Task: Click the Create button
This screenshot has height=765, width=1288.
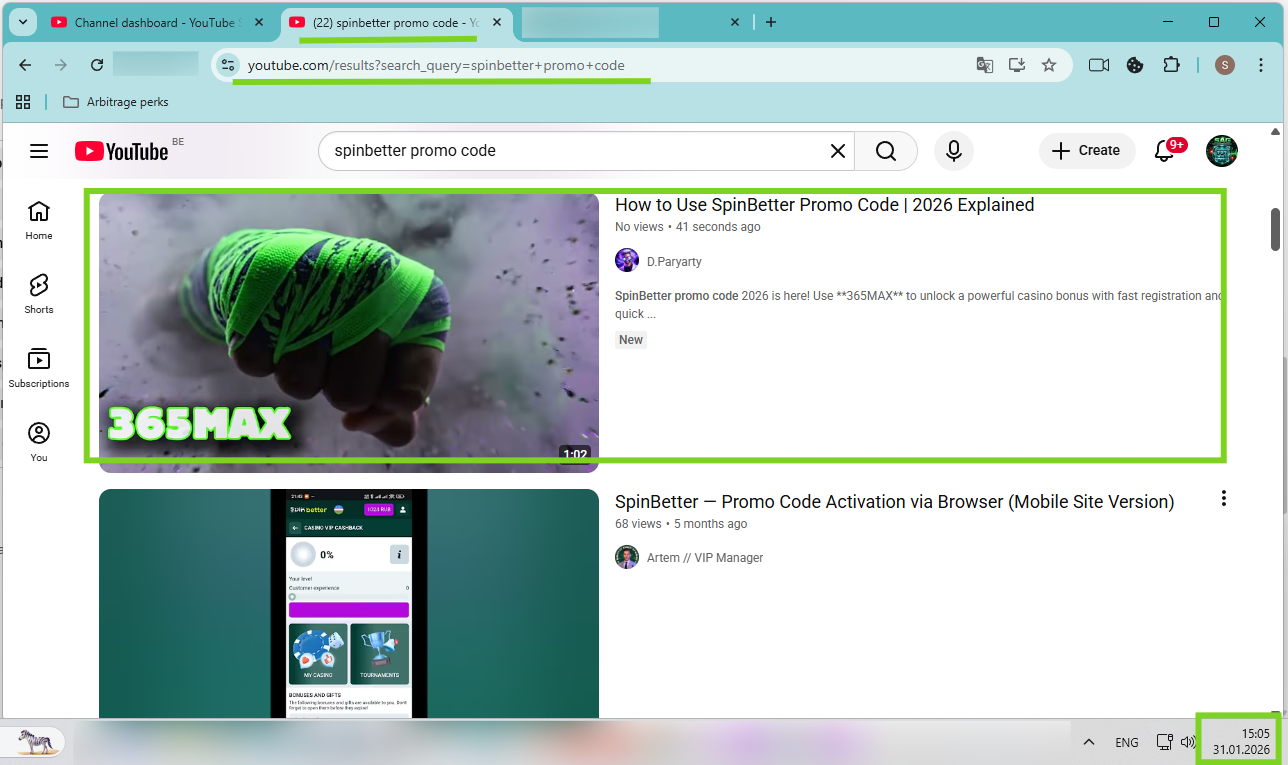Action: 1087,151
